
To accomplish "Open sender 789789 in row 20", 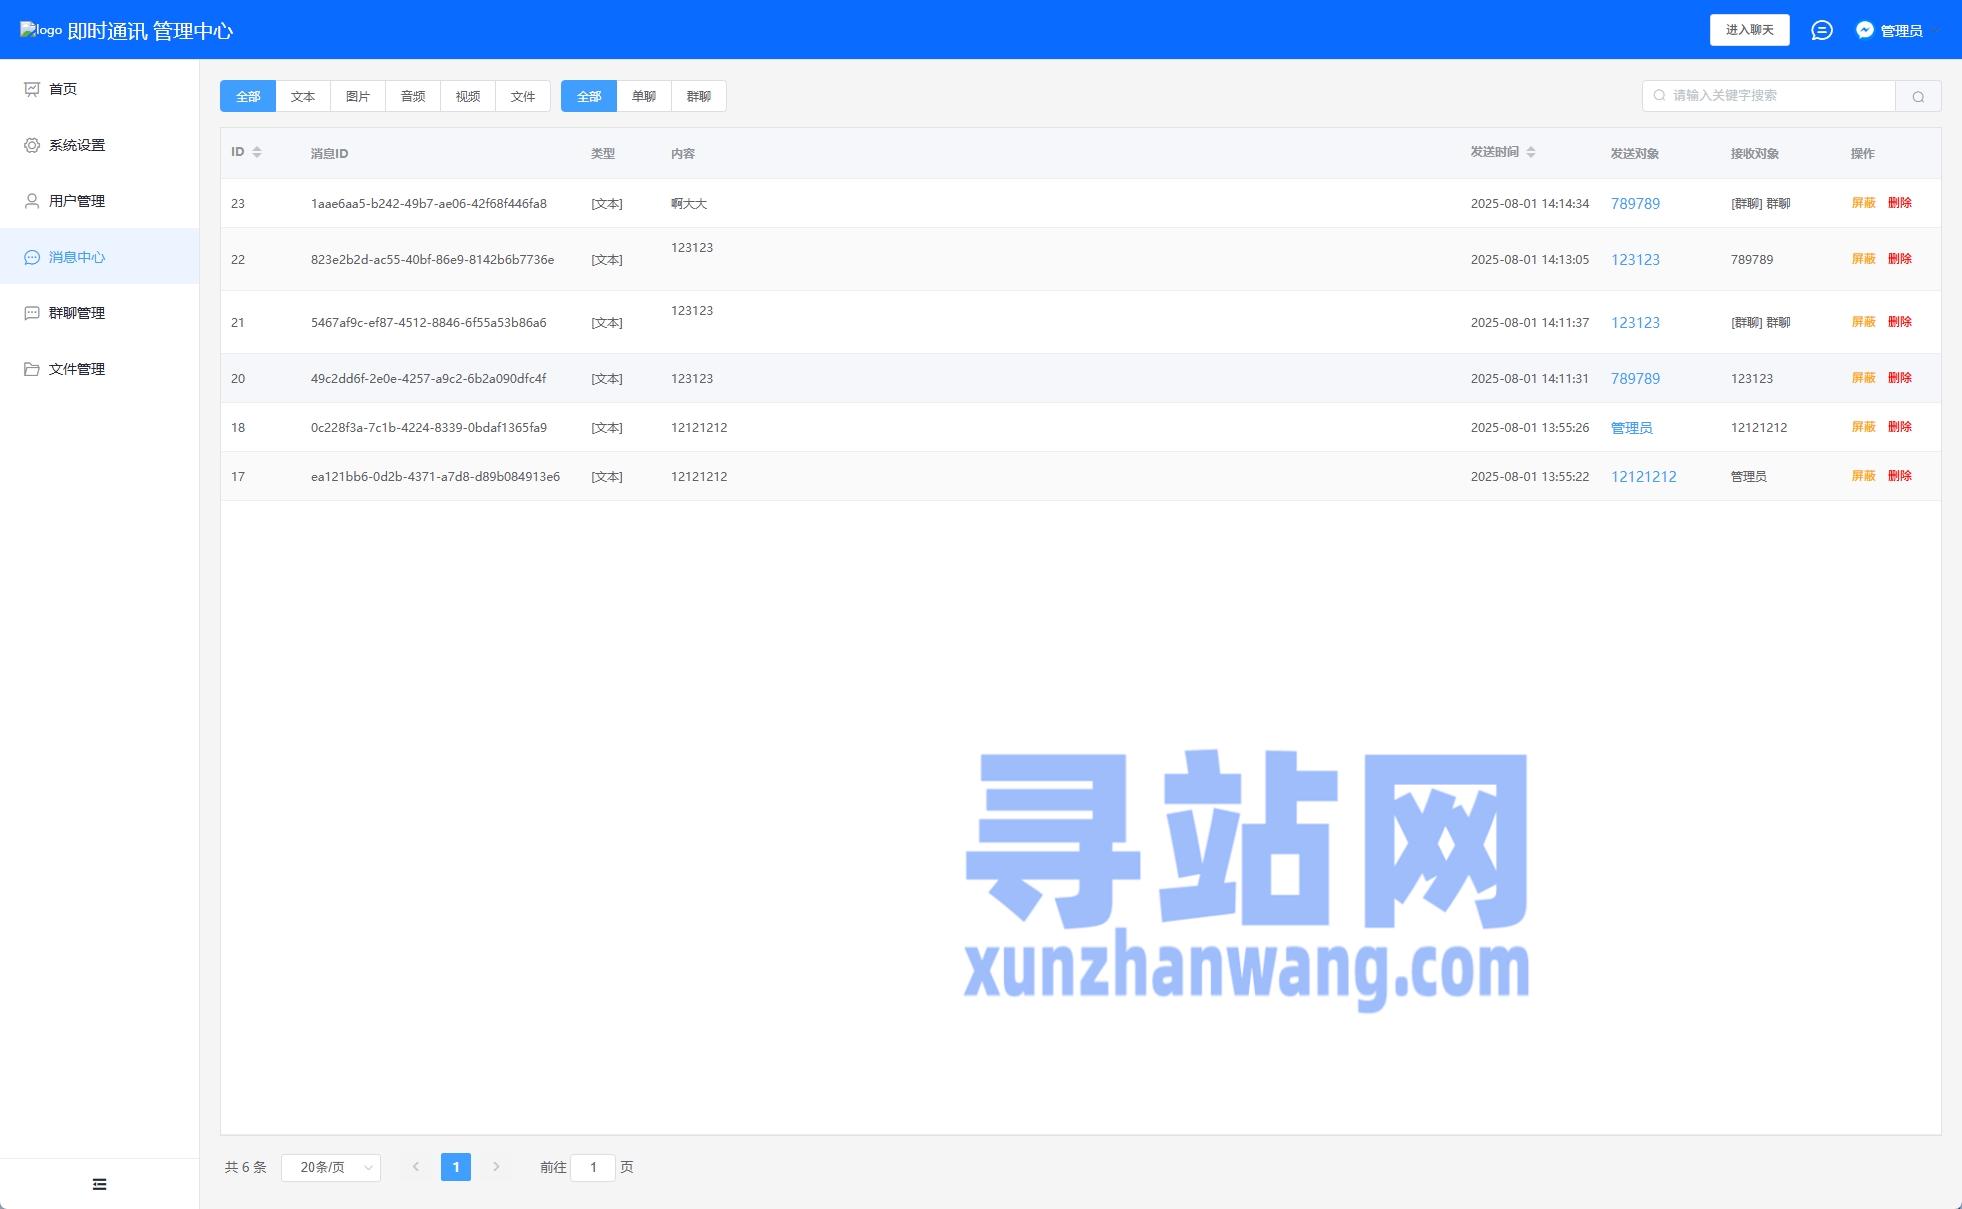I will (1635, 378).
